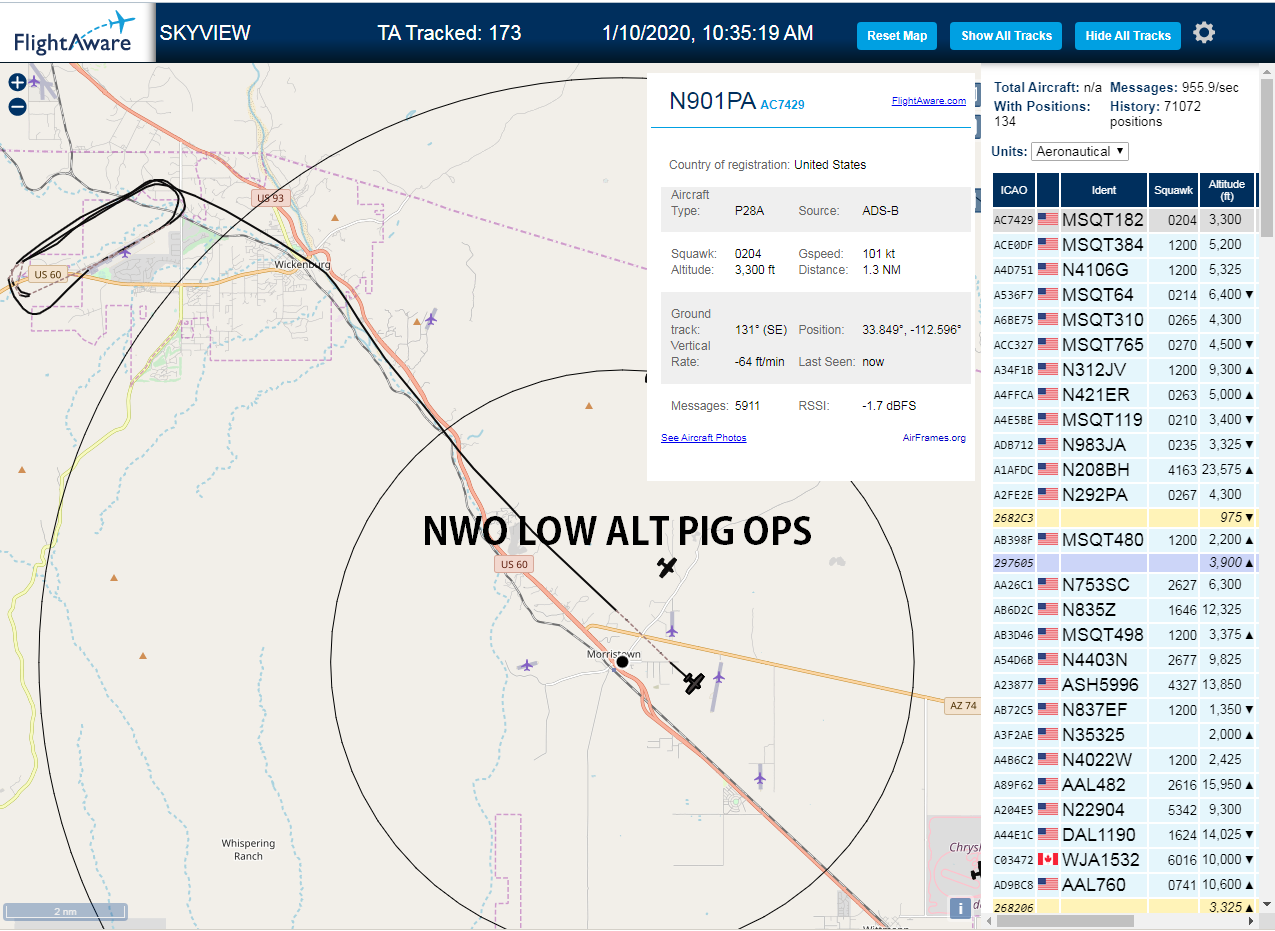Sort the table by Ident column header
The height and width of the screenshot is (931, 1275).
(1104, 189)
